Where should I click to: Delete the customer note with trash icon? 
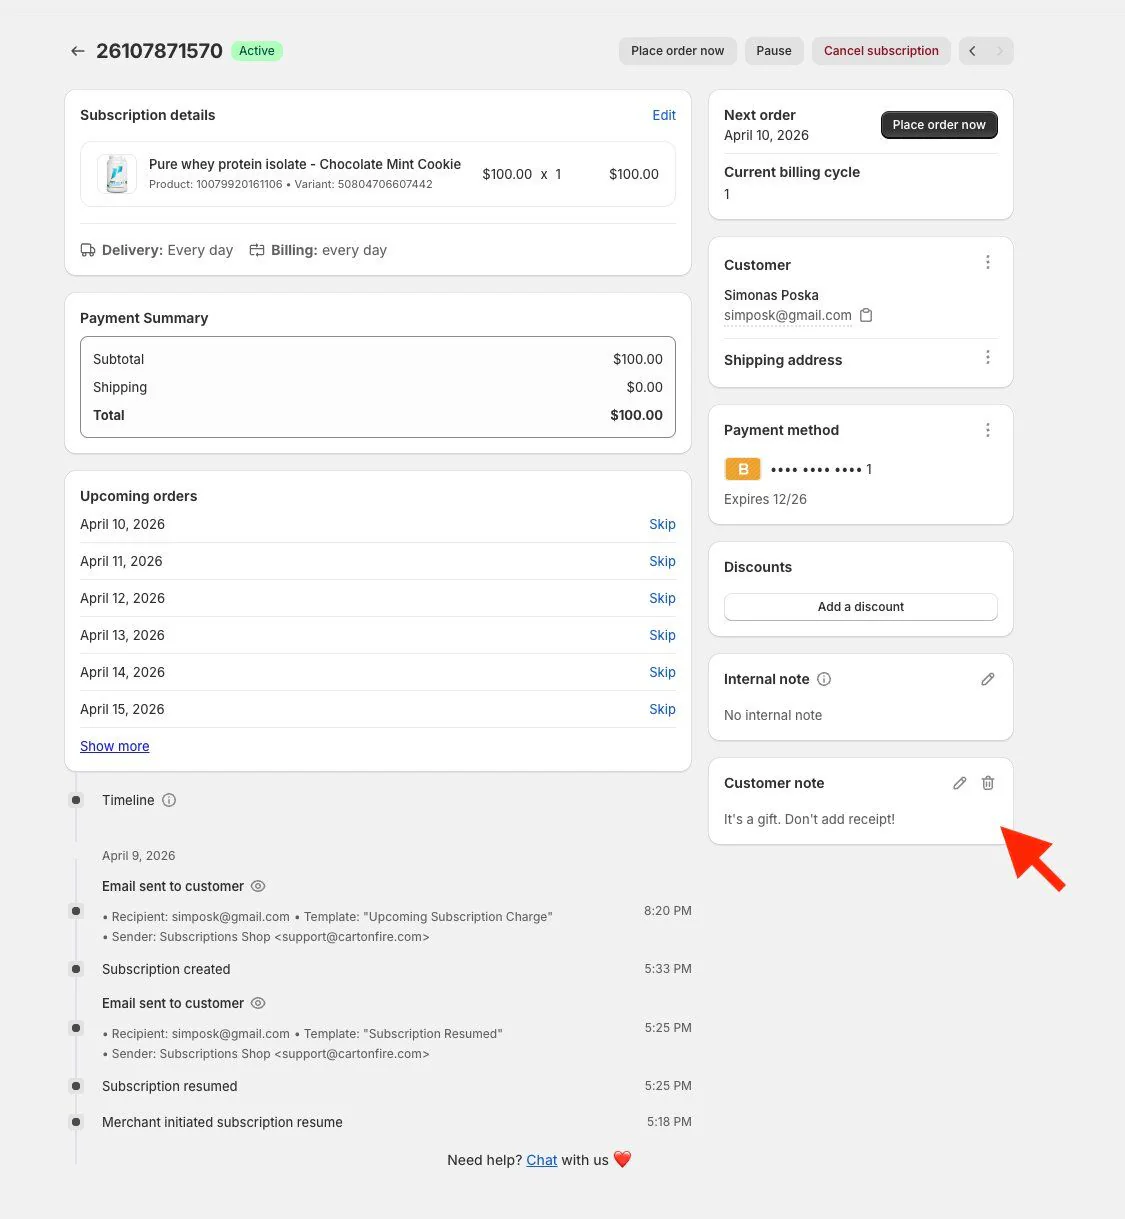pos(988,783)
